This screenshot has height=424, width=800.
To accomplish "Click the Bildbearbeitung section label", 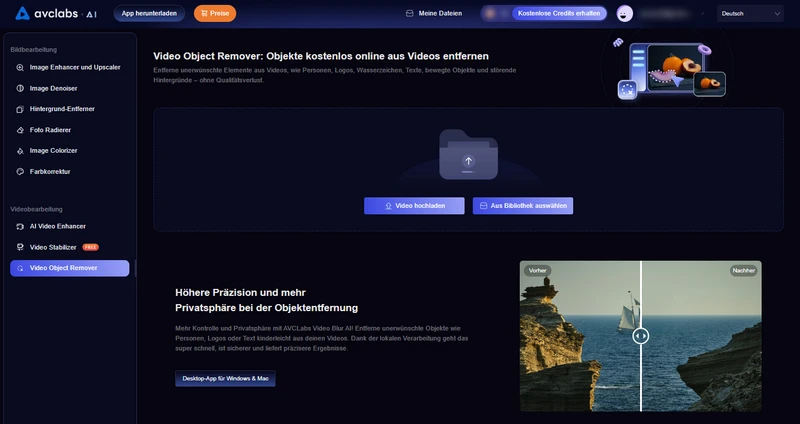I will (34, 50).
